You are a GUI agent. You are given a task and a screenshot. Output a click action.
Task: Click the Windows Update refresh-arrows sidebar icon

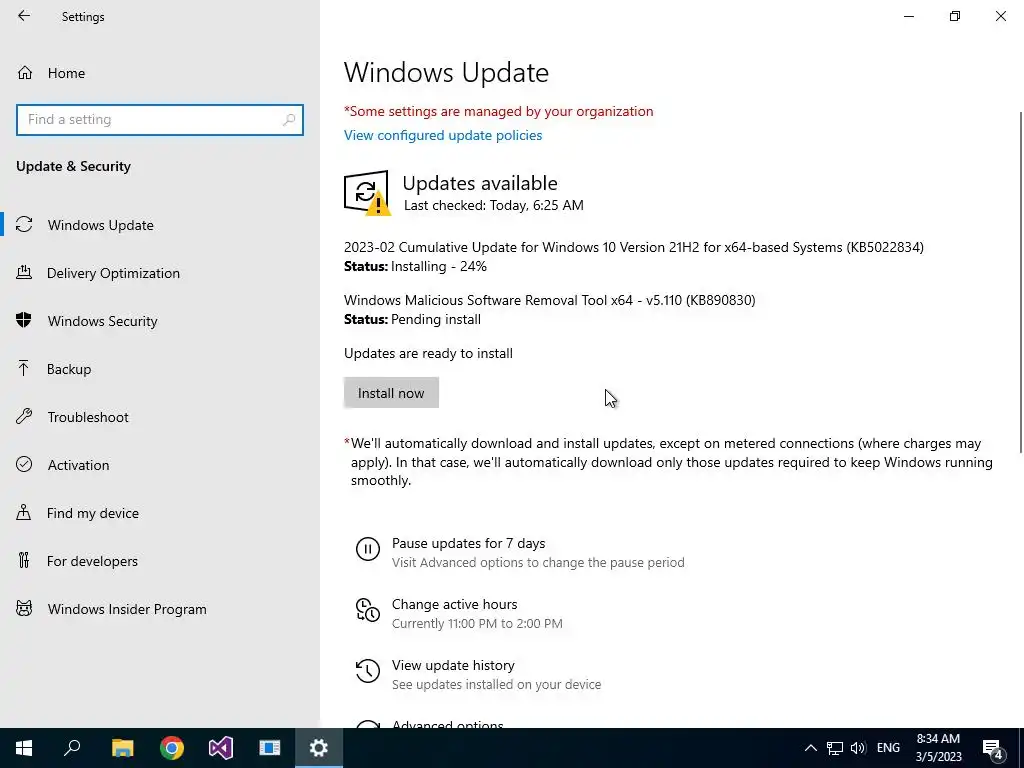pyautogui.click(x=24, y=225)
